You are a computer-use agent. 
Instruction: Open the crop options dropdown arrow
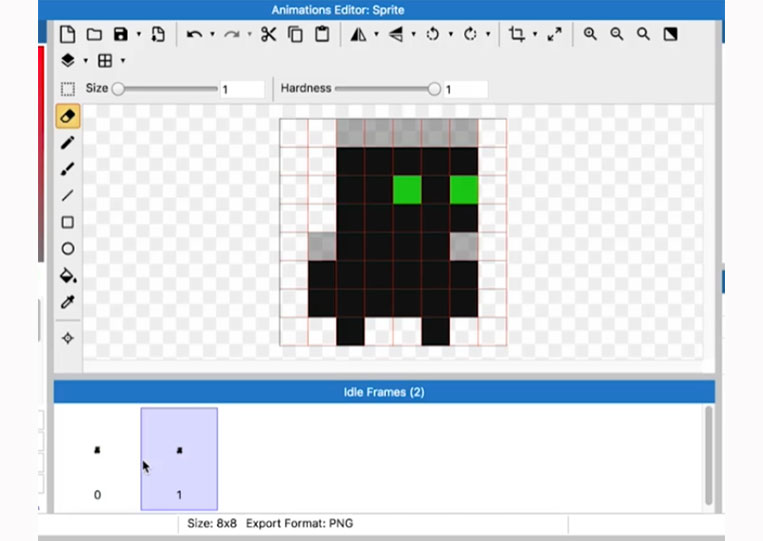point(535,35)
